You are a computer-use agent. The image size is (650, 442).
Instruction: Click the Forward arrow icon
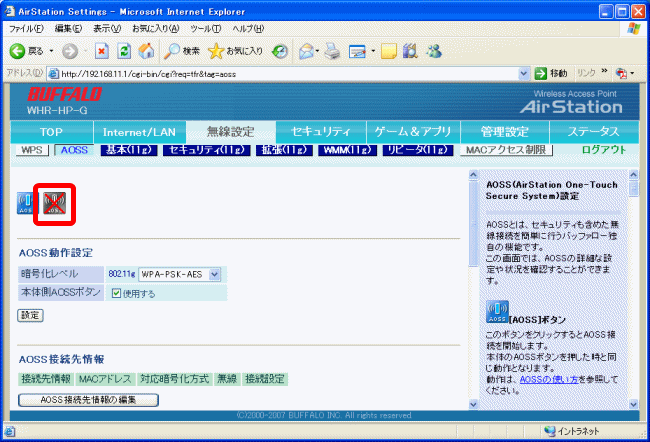[x=70, y=51]
